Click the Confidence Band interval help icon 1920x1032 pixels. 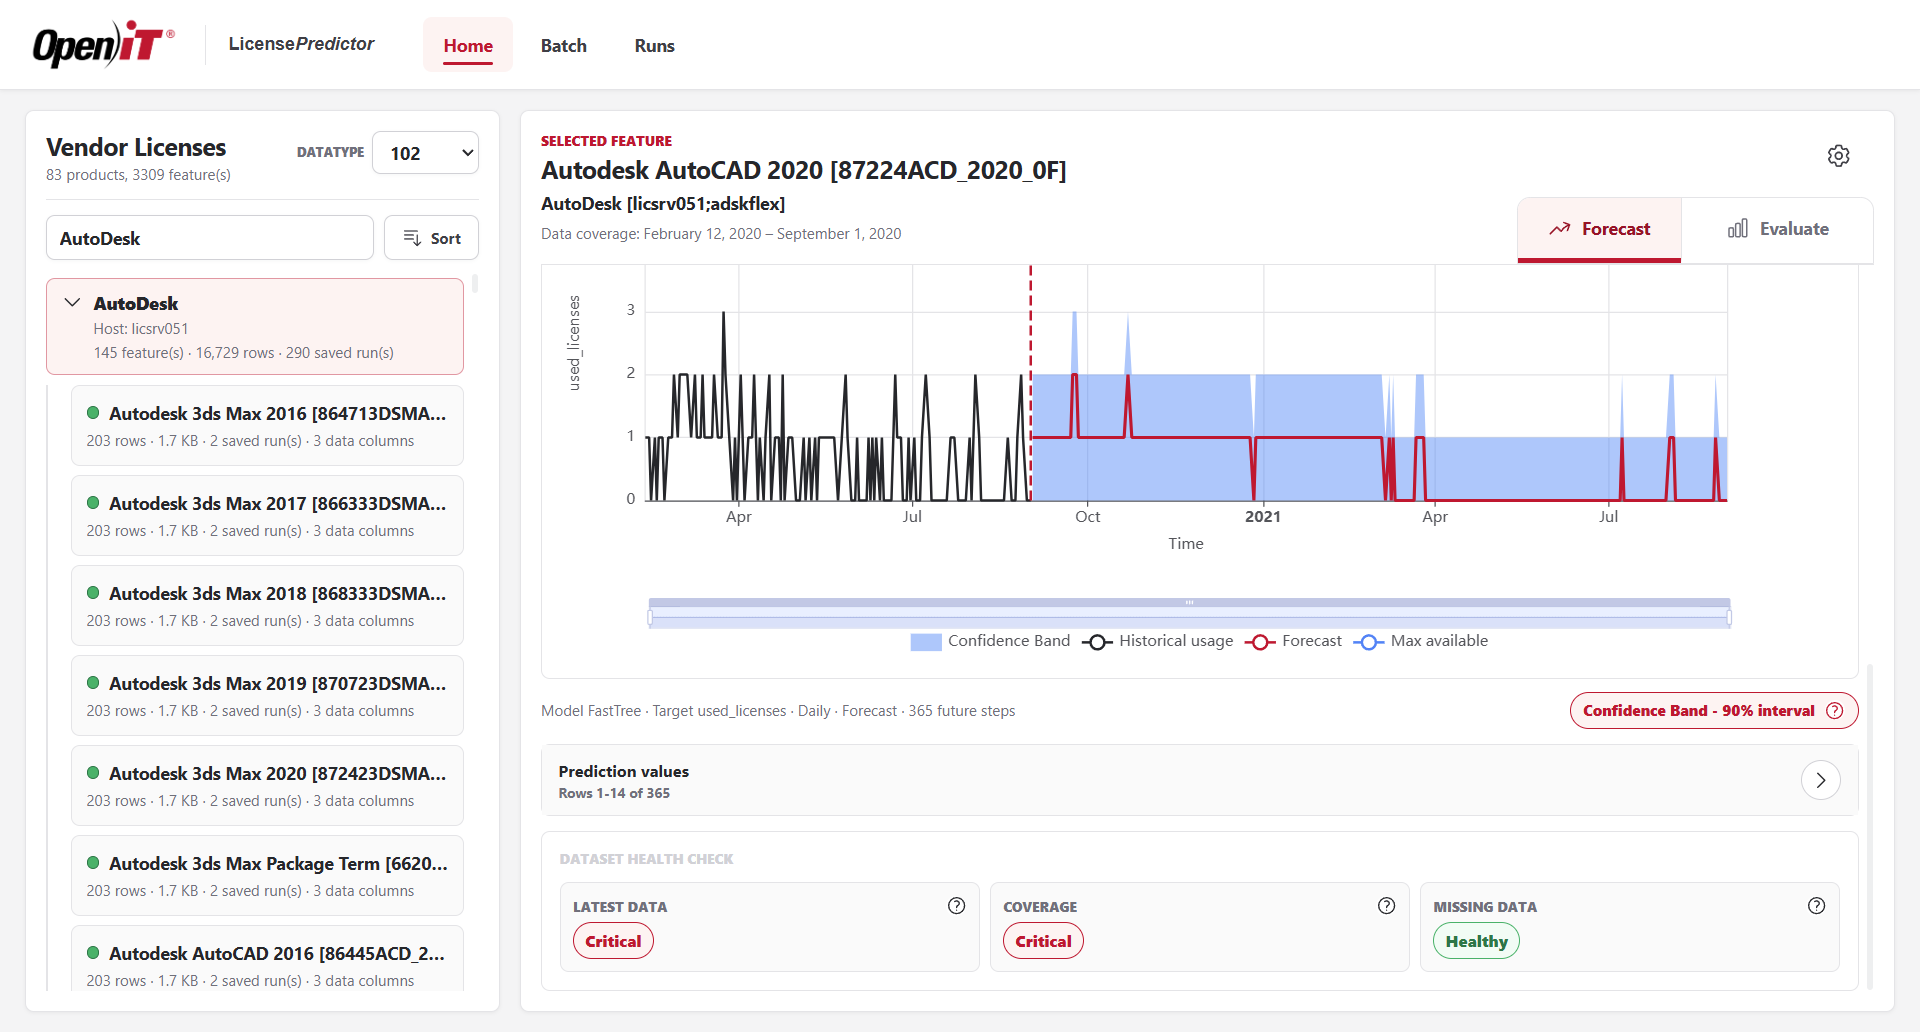1835,711
